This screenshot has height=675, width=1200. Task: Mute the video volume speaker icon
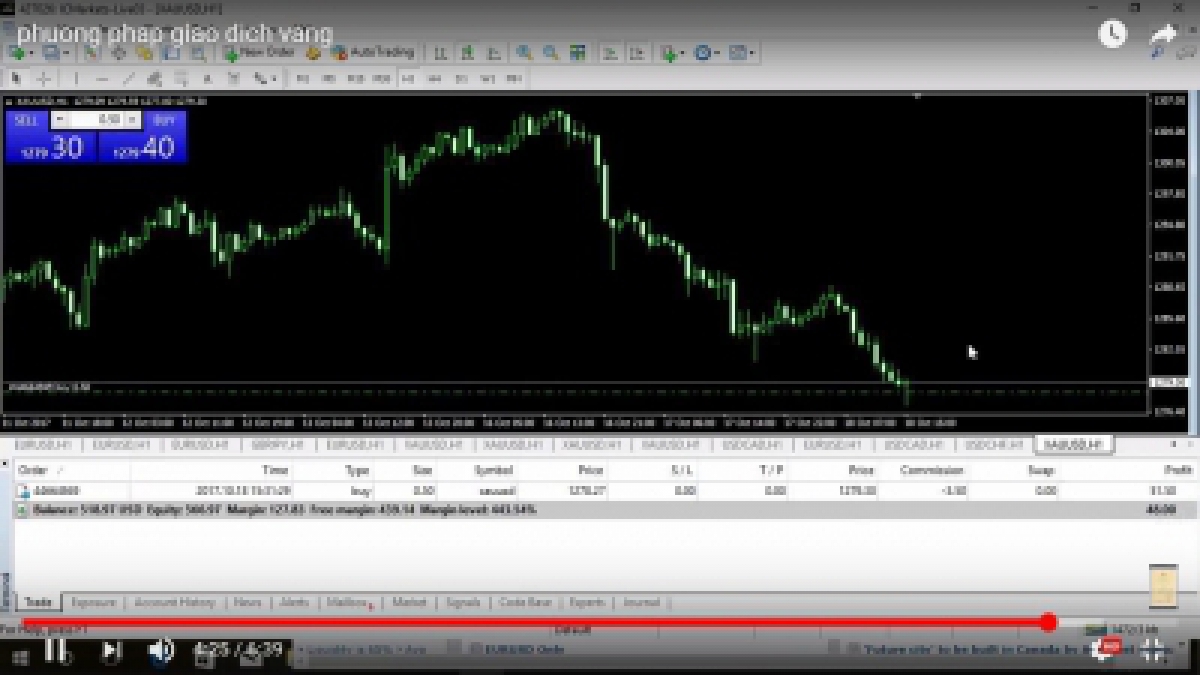[x=160, y=650]
